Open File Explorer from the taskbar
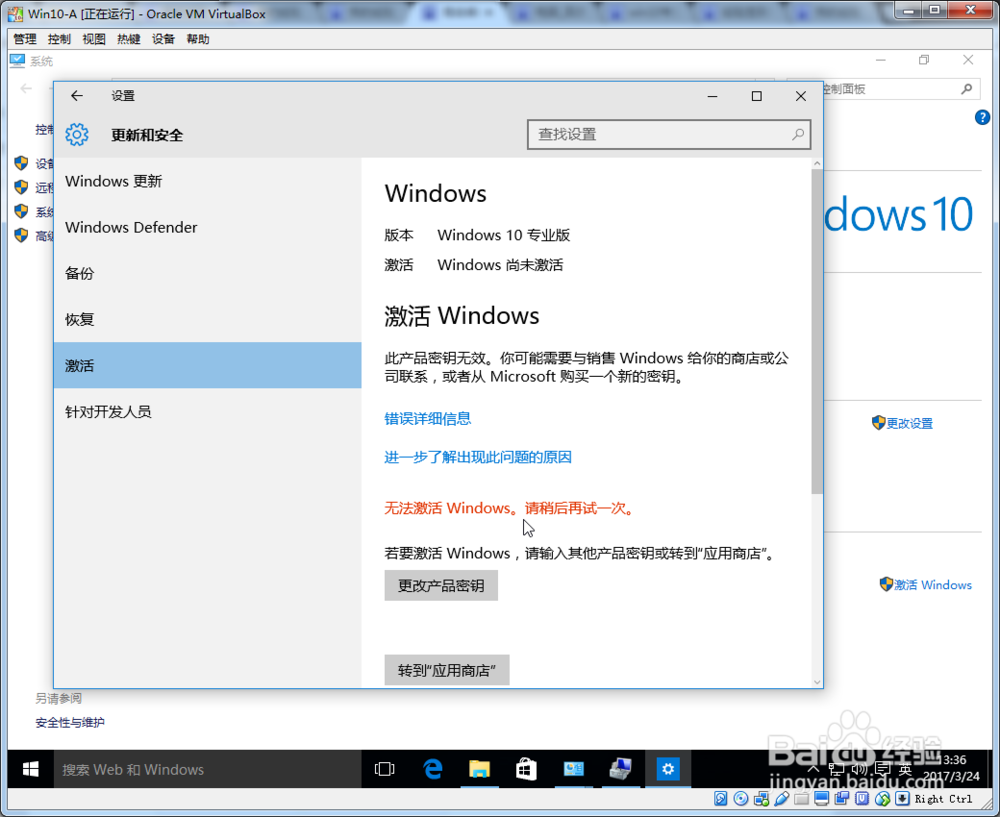The height and width of the screenshot is (817, 1000). tap(479, 769)
